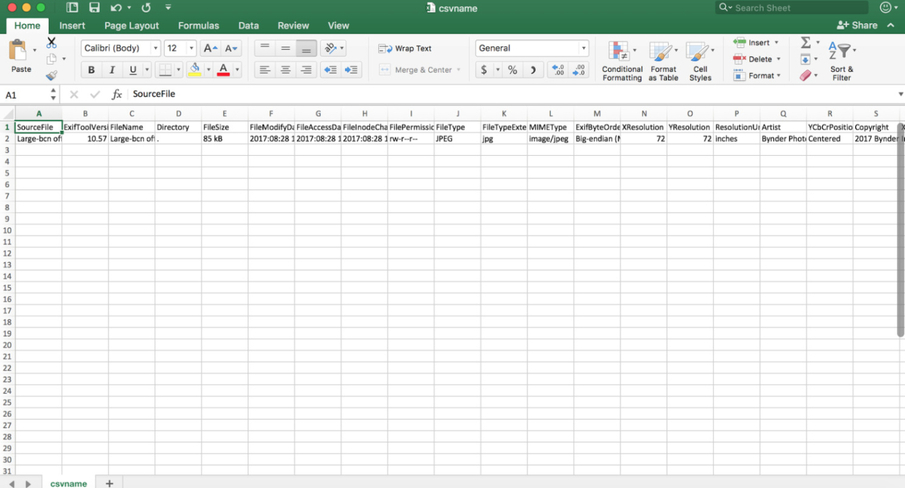Enable Wrap Text
The height and width of the screenshot is (488, 905).
(405, 48)
